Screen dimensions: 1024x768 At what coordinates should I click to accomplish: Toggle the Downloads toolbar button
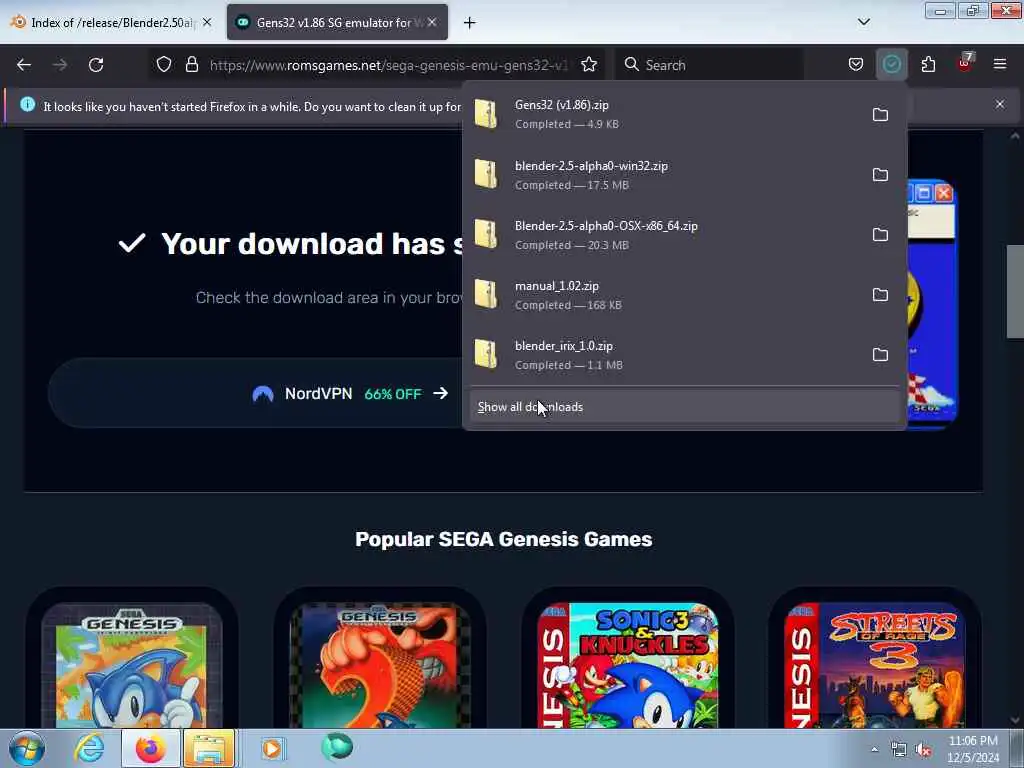(x=891, y=64)
